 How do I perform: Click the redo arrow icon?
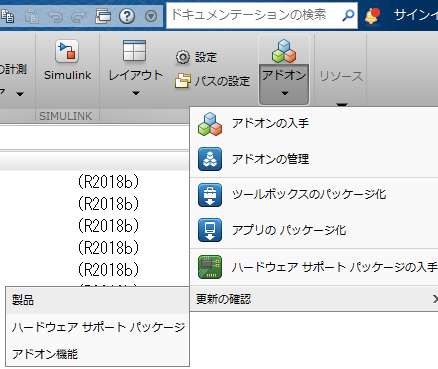click(79, 16)
